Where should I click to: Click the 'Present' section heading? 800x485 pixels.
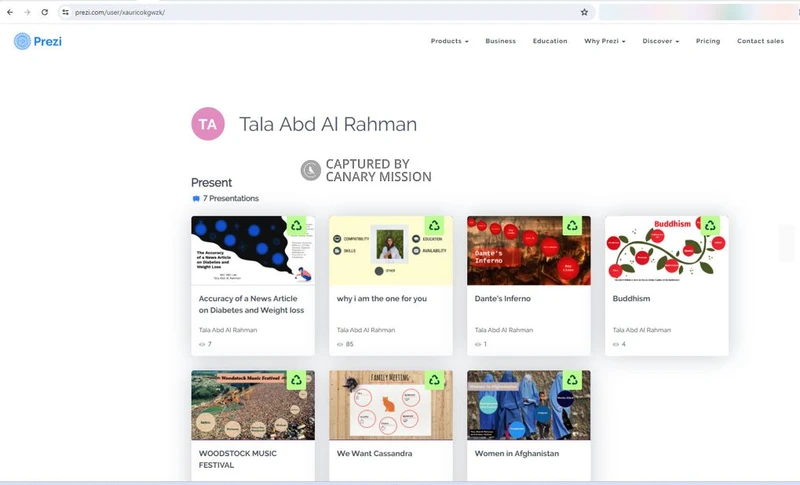pyautogui.click(x=211, y=183)
